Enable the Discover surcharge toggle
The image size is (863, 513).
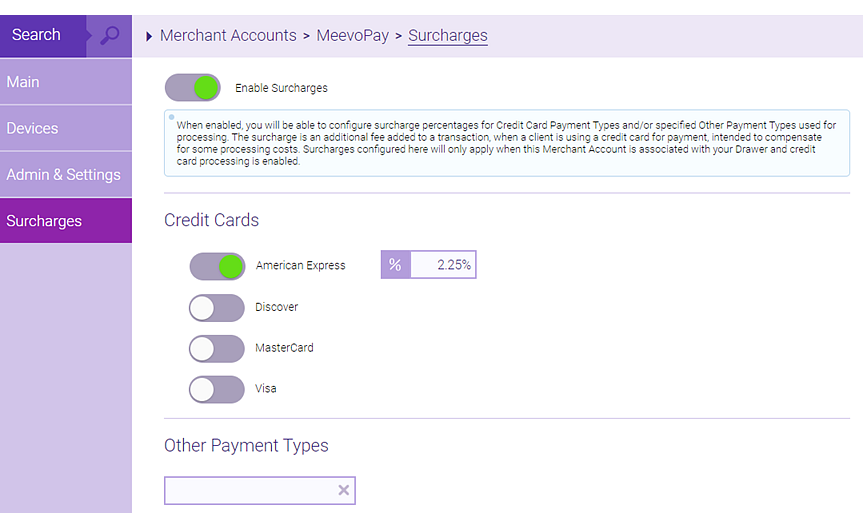click(x=217, y=307)
